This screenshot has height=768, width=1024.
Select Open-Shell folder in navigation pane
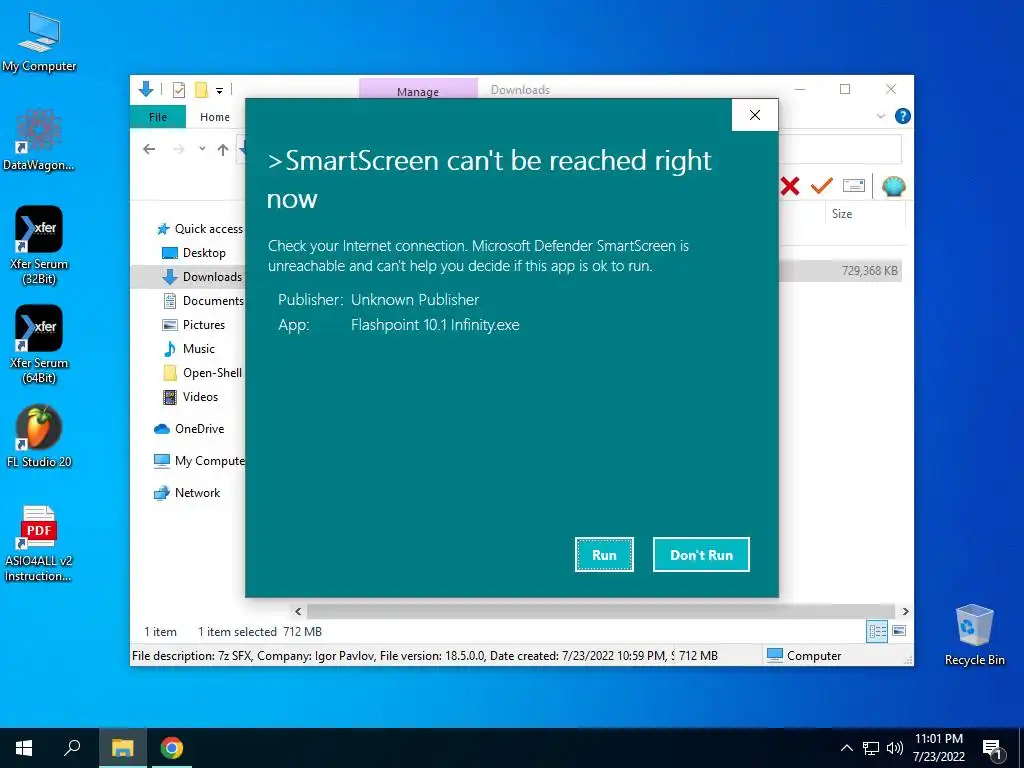tap(202, 373)
